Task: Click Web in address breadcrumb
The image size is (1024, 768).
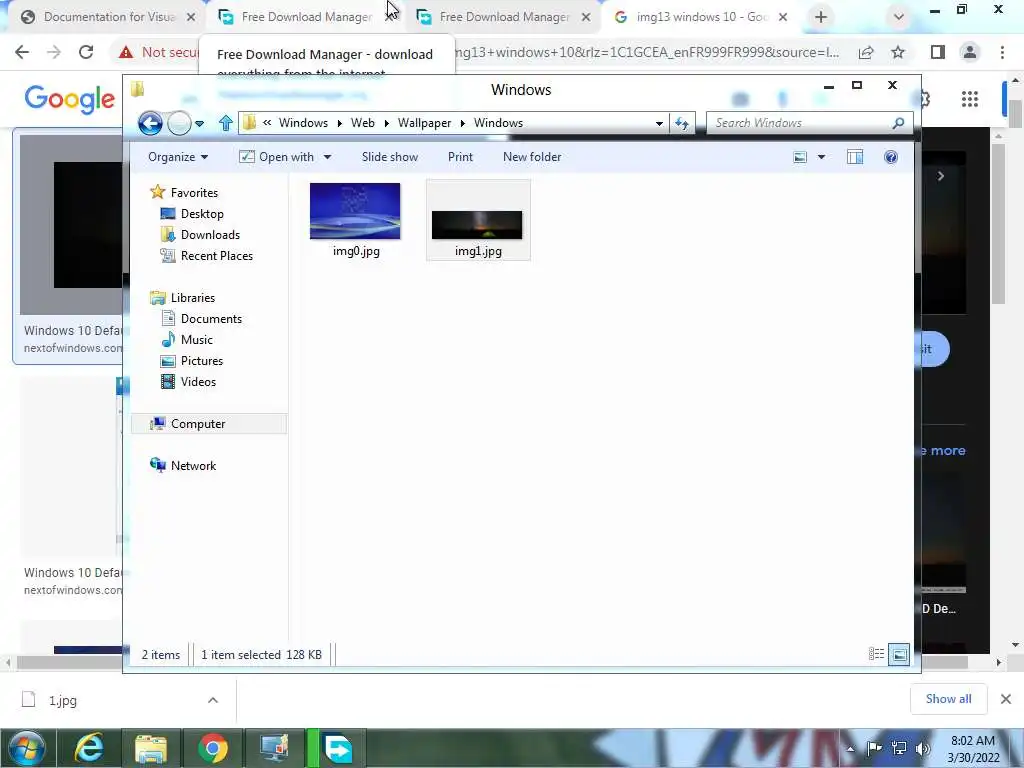Action: (x=362, y=123)
